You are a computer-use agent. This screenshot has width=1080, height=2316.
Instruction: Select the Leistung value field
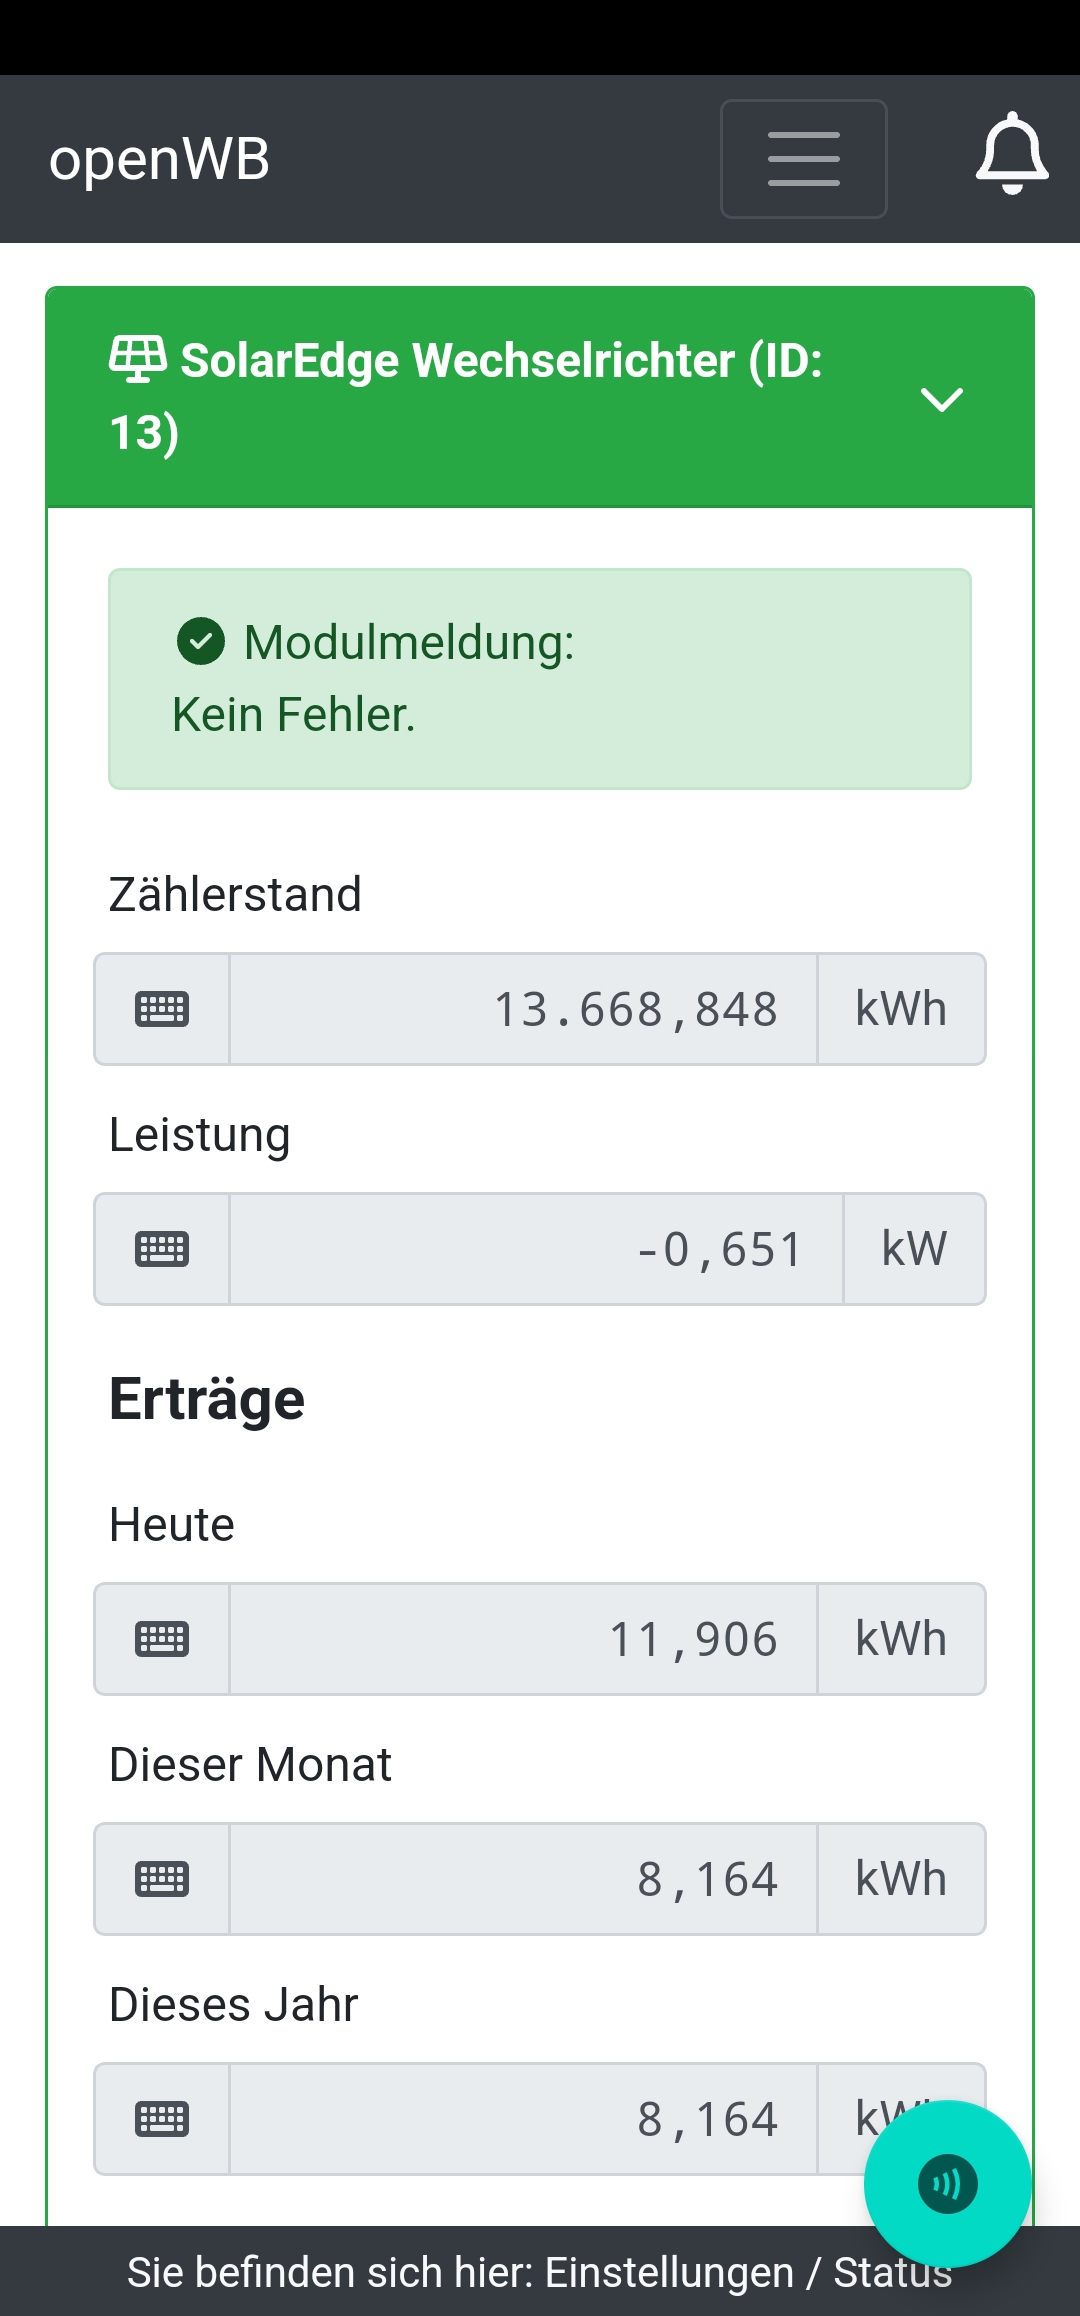click(536, 1249)
